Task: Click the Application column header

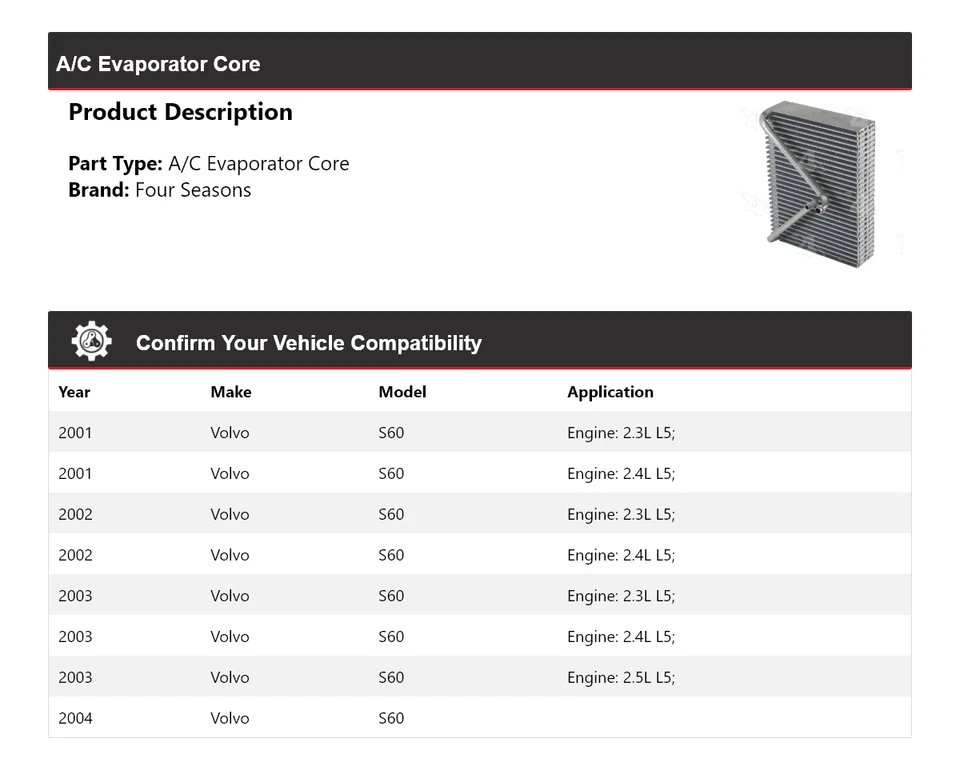Action: (610, 392)
